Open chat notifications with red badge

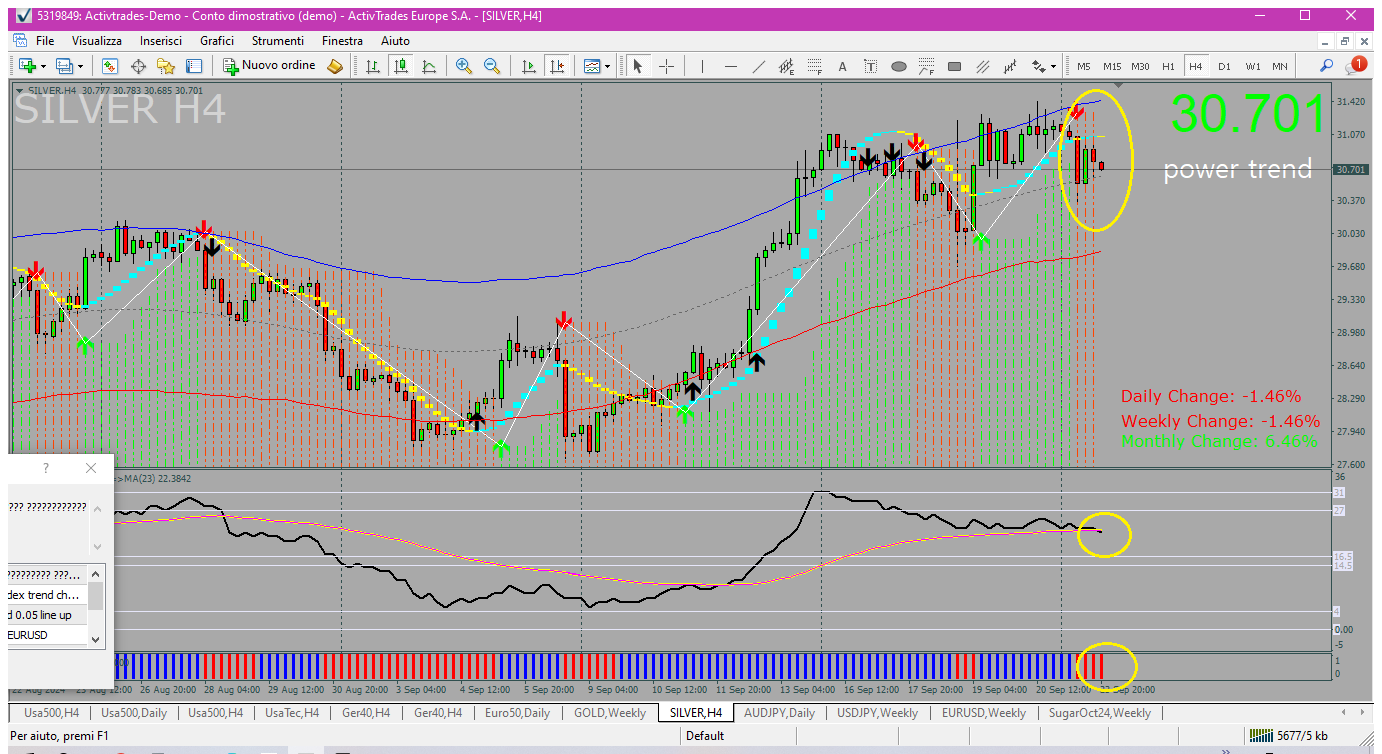[1356, 66]
